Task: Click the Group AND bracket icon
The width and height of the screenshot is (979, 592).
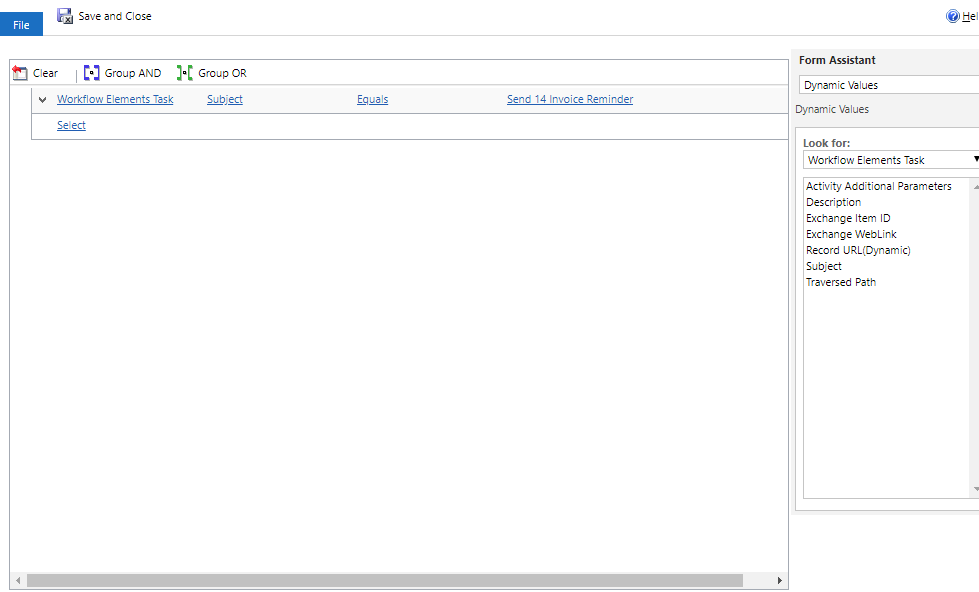Action: click(92, 73)
